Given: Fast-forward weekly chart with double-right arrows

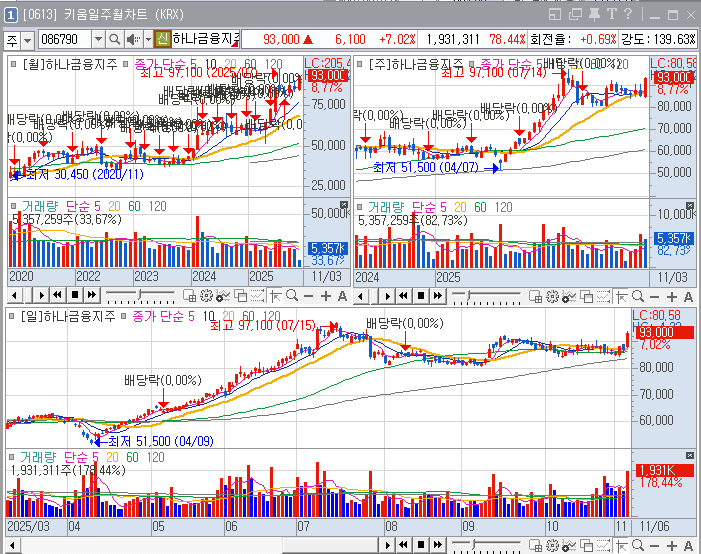Looking at the screenshot, I should pyautogui.click(x=438, y=296).
